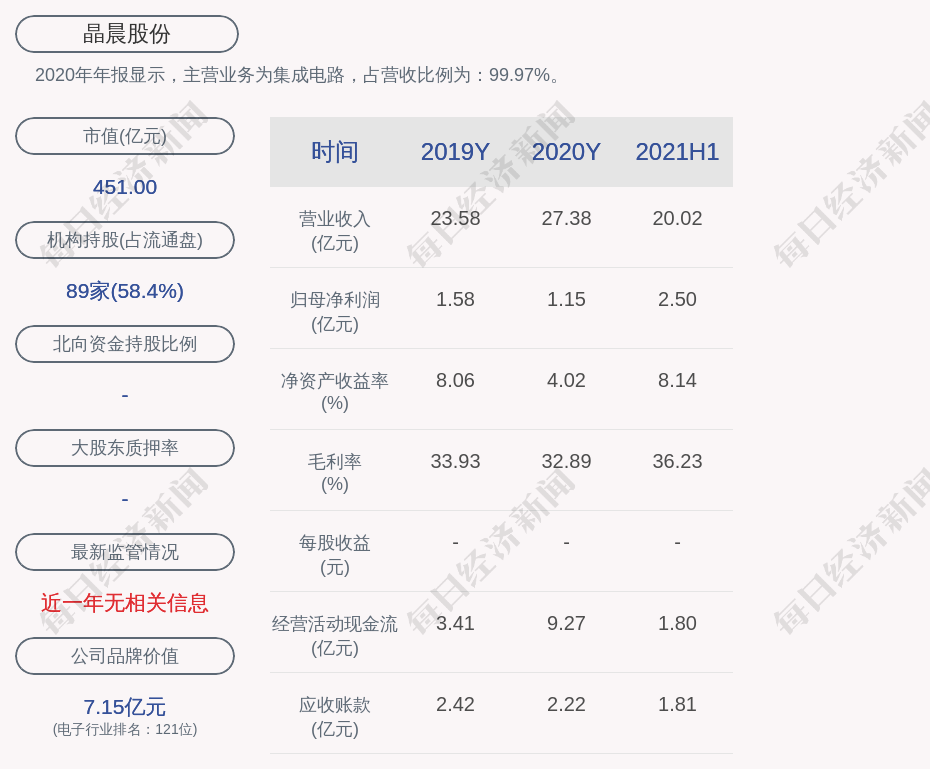Viewport: 930px width, 769px height.
Task: Click the 经营活动现金流(亿元) row label
Action: (335, 636)
